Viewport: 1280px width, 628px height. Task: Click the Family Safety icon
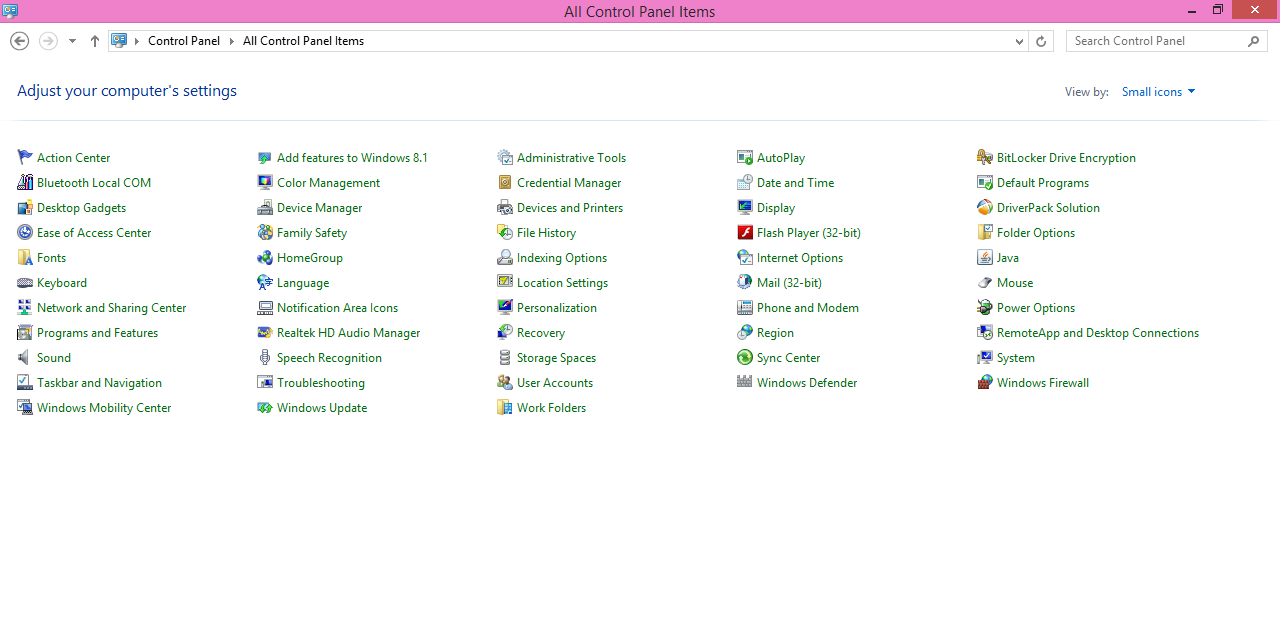[265, 232]
